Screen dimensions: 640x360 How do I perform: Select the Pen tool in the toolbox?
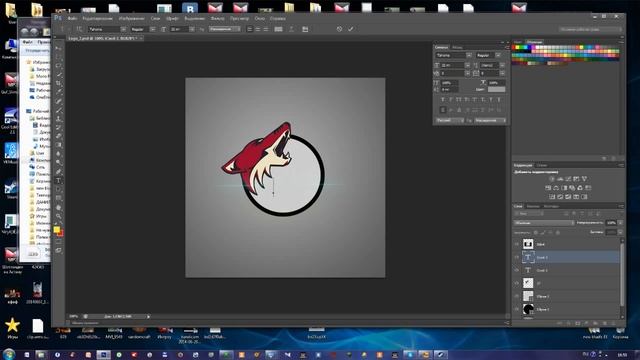pos(59,172)
